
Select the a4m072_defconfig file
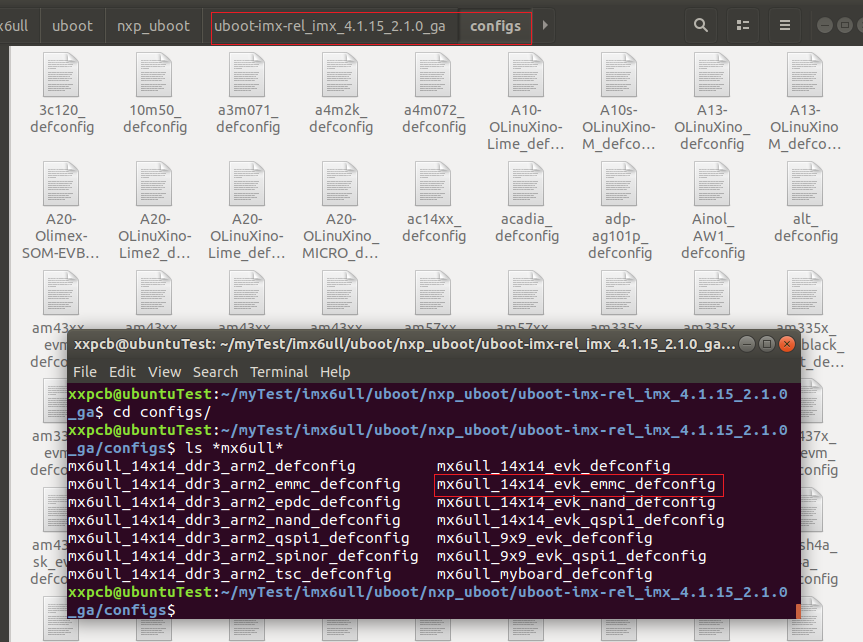[434, 94]
